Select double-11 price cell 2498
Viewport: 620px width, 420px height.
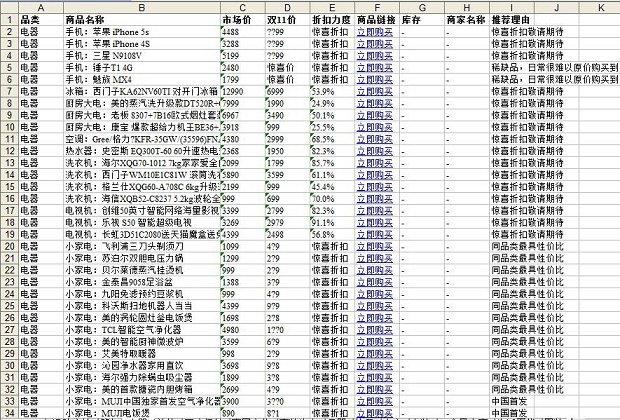pyautogui.click(x=287, y=235)
